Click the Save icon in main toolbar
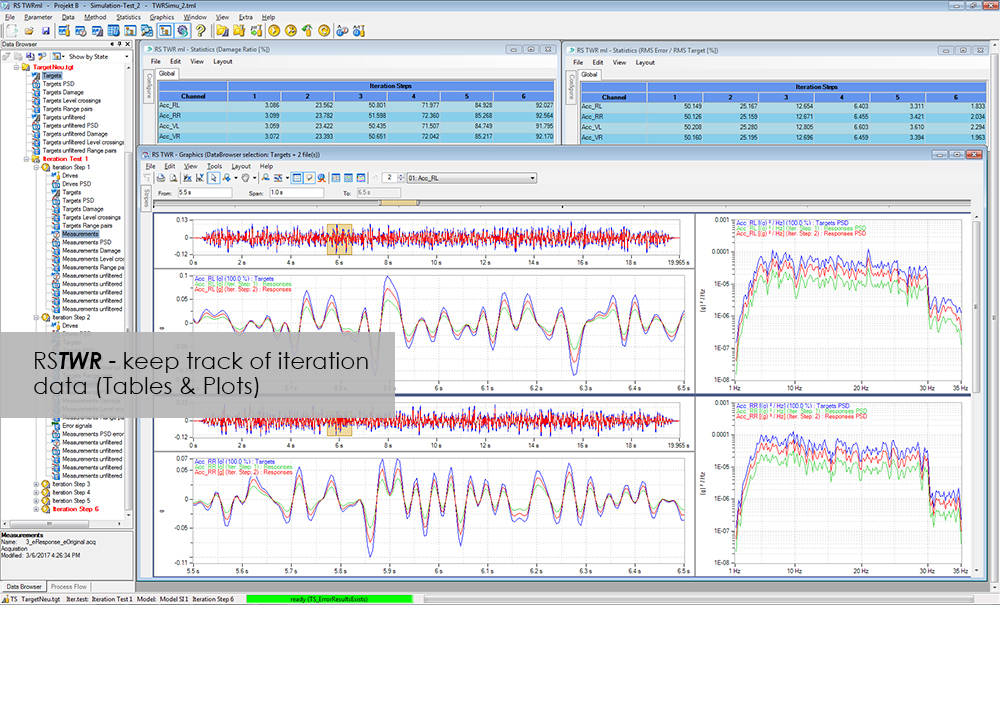Viewport: 1000px width, 709px height. click(x=46, y=31)
